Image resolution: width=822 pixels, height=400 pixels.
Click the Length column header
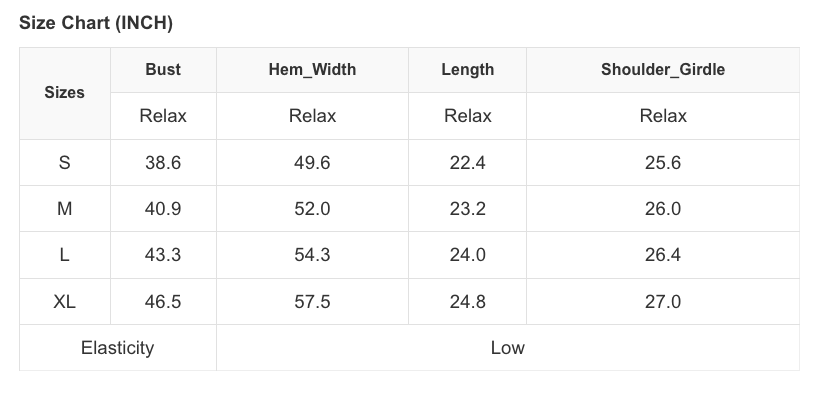tap(467, 70)
